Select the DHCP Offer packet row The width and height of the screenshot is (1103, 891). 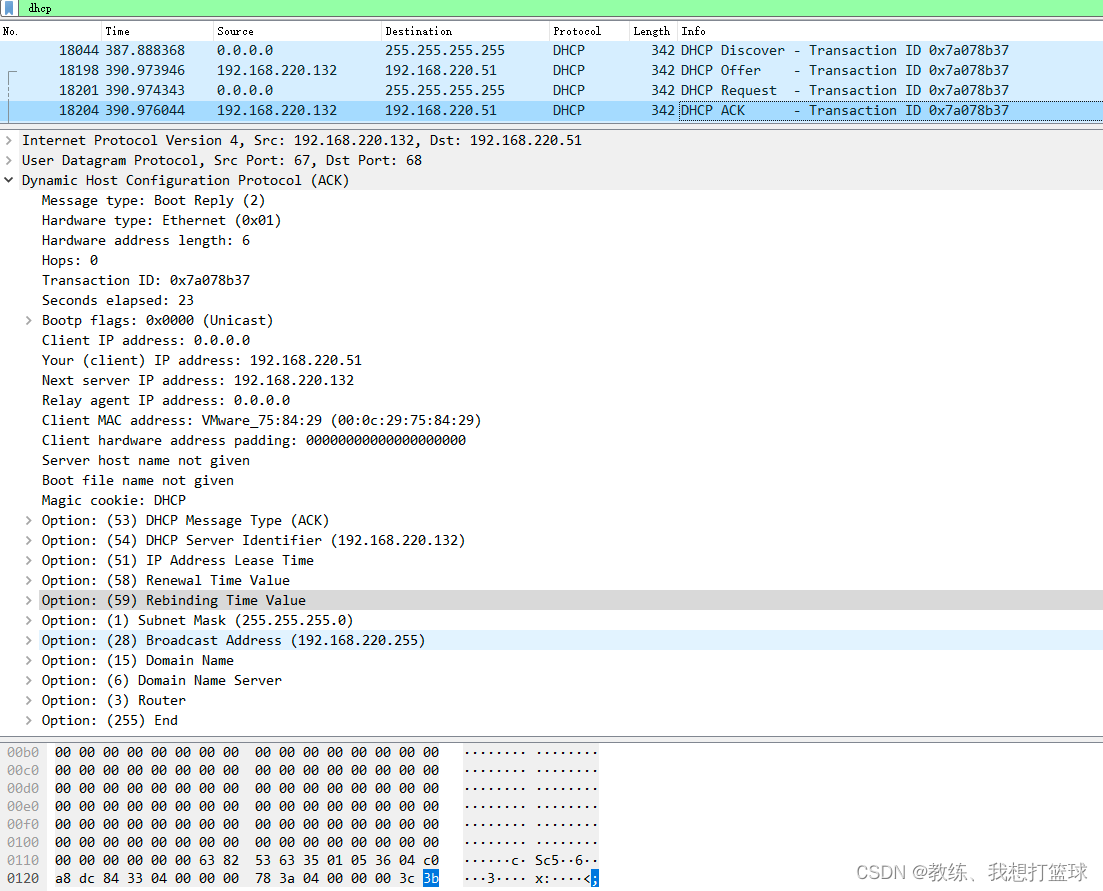(x=400, y=70)
